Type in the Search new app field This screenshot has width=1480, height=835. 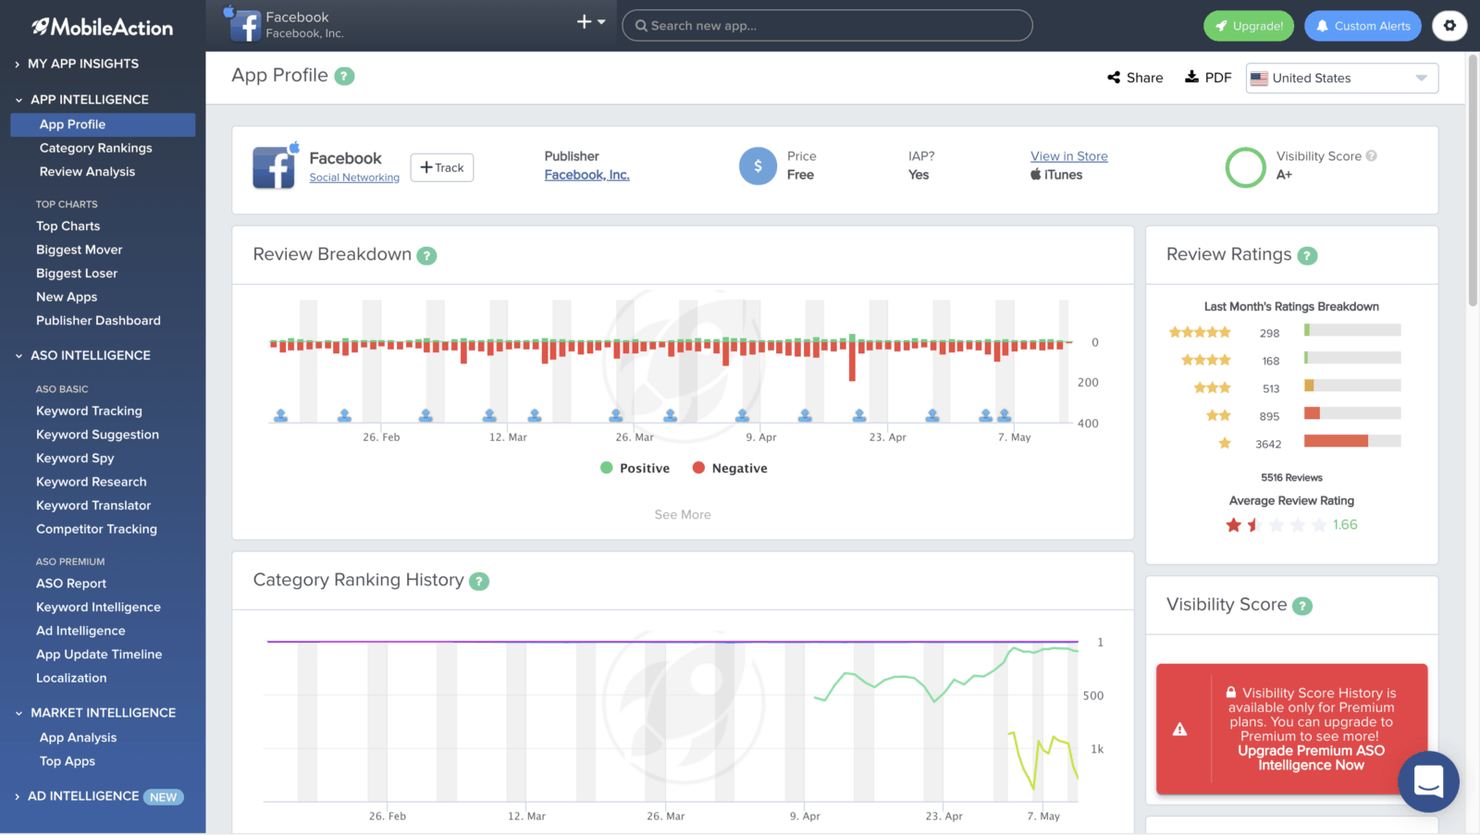coord(827,25)
